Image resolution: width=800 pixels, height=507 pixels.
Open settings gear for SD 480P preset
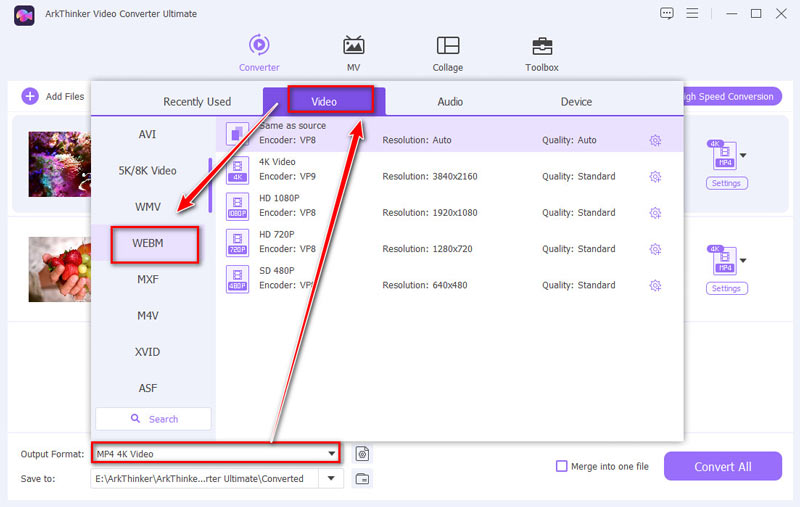(655, 285)
